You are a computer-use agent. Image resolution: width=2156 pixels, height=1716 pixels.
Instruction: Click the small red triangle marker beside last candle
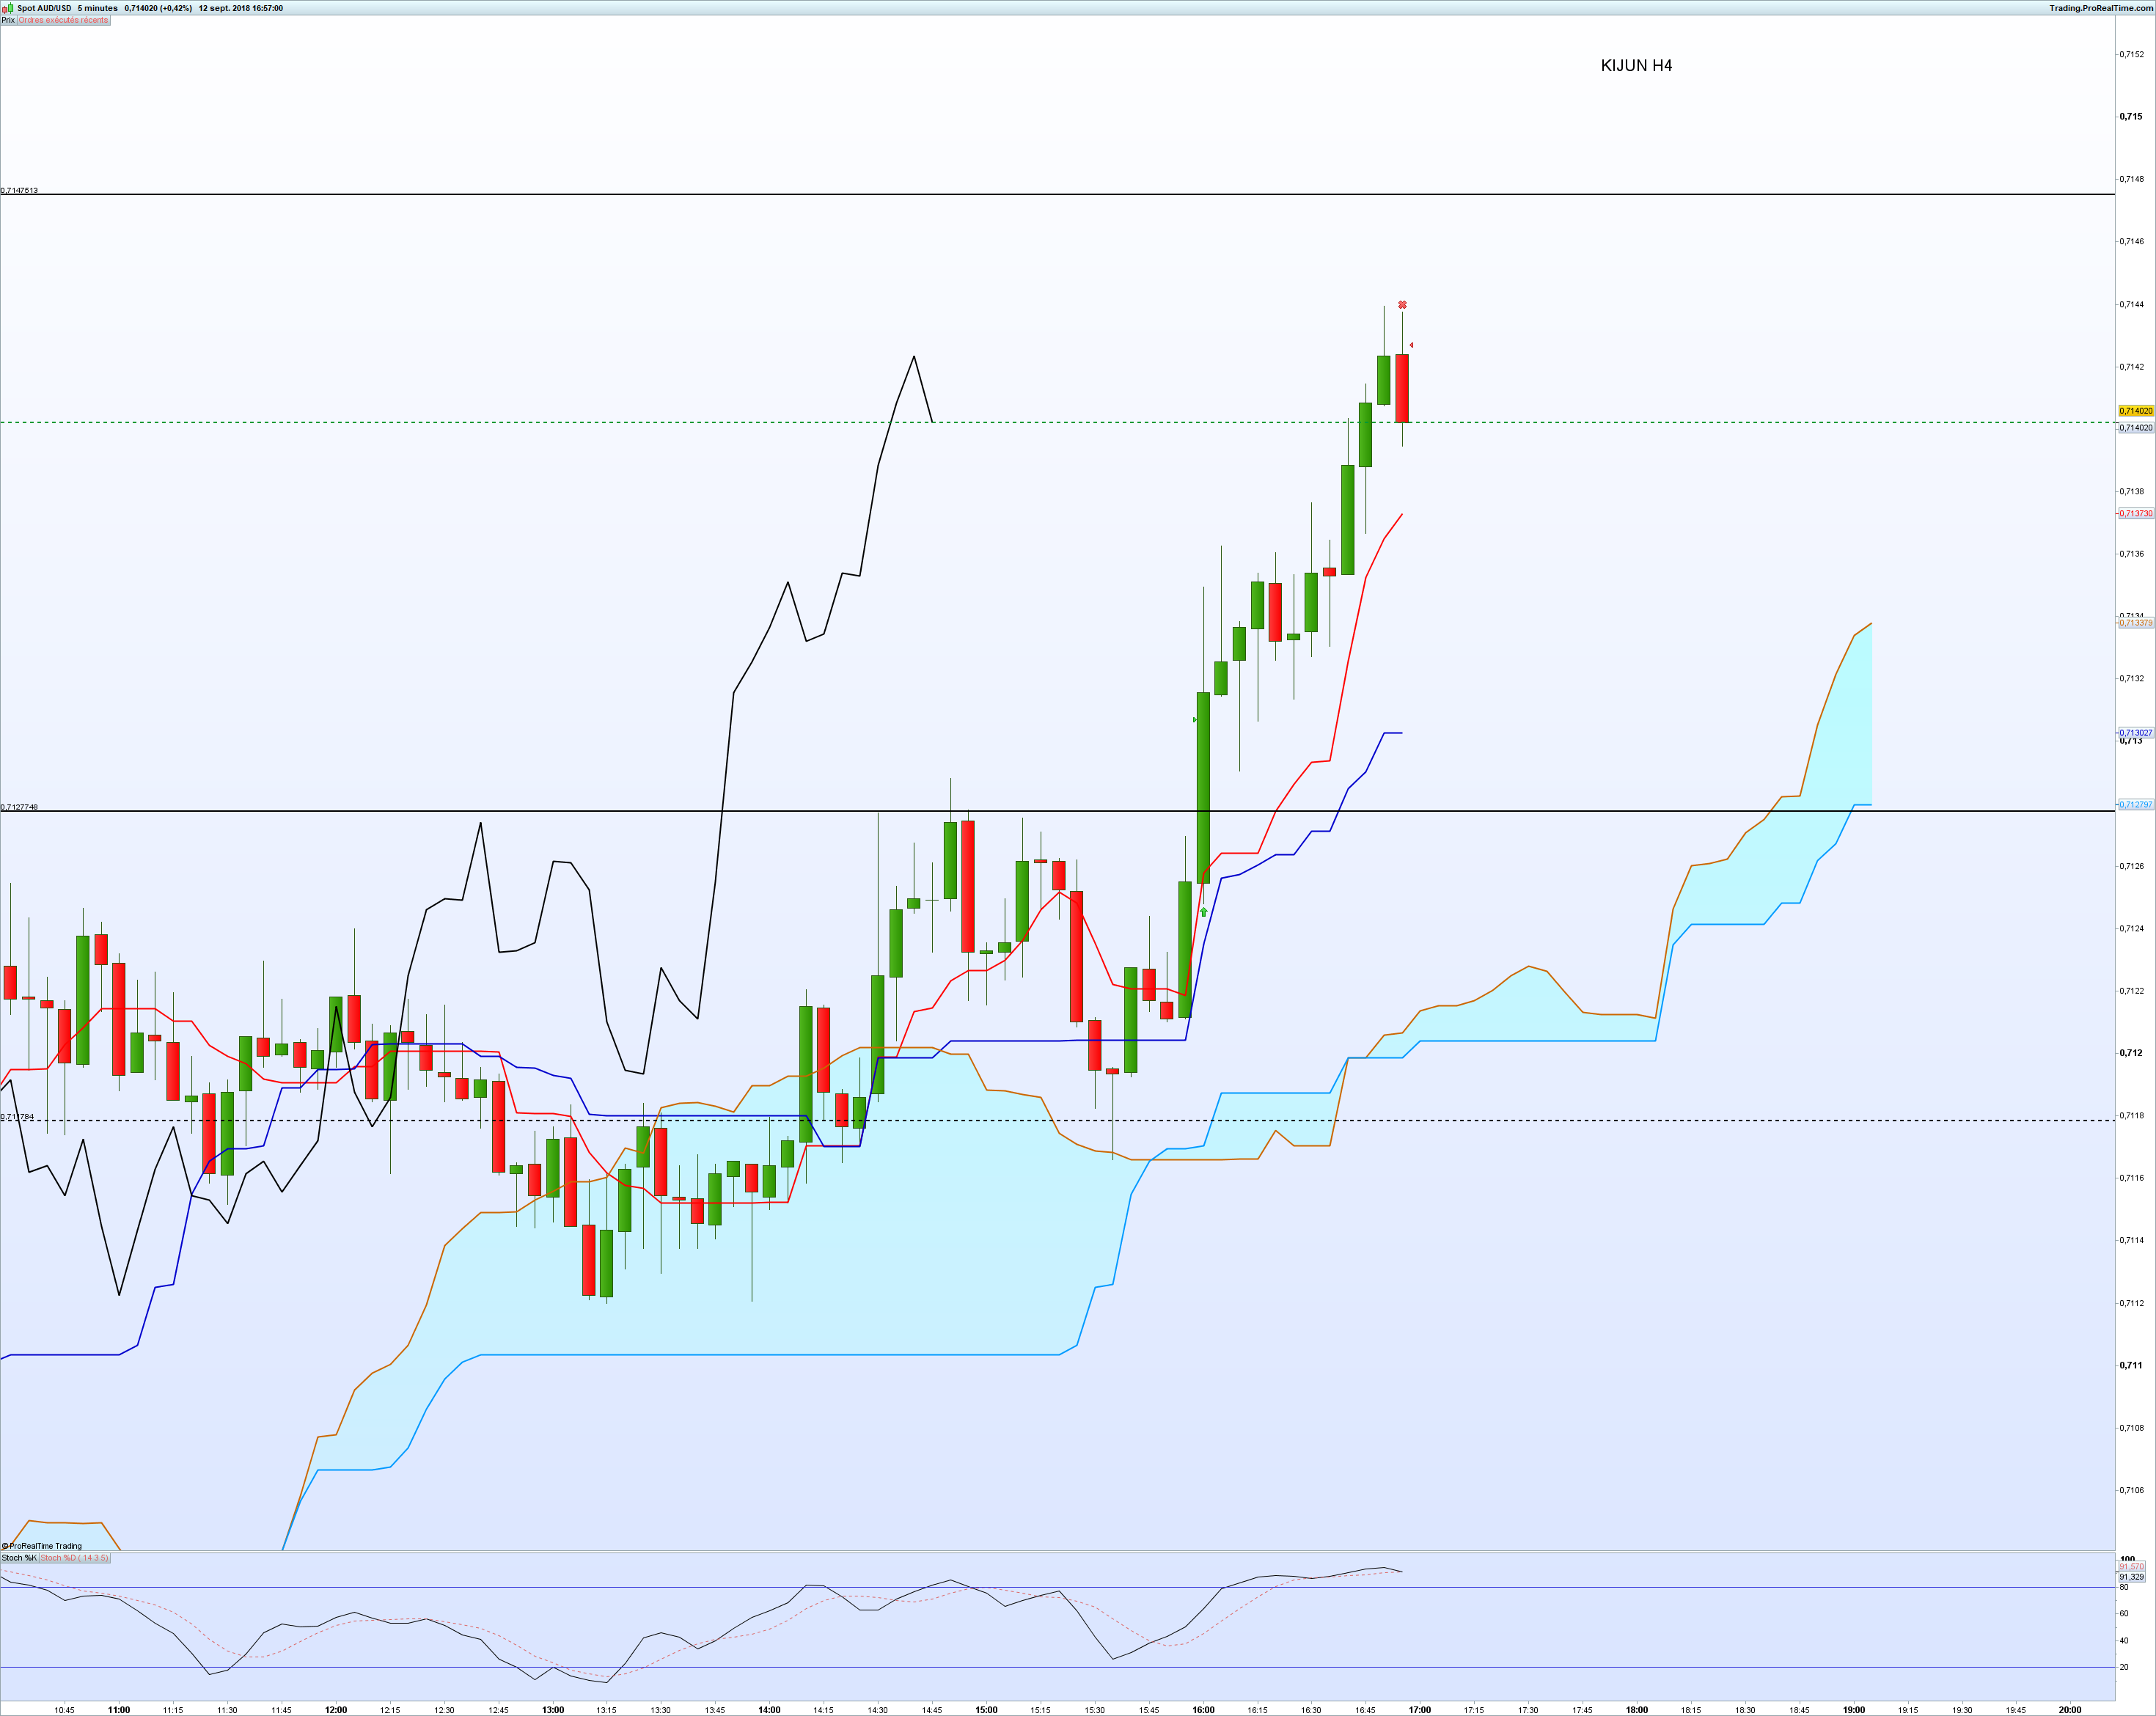click(1411, 345)
